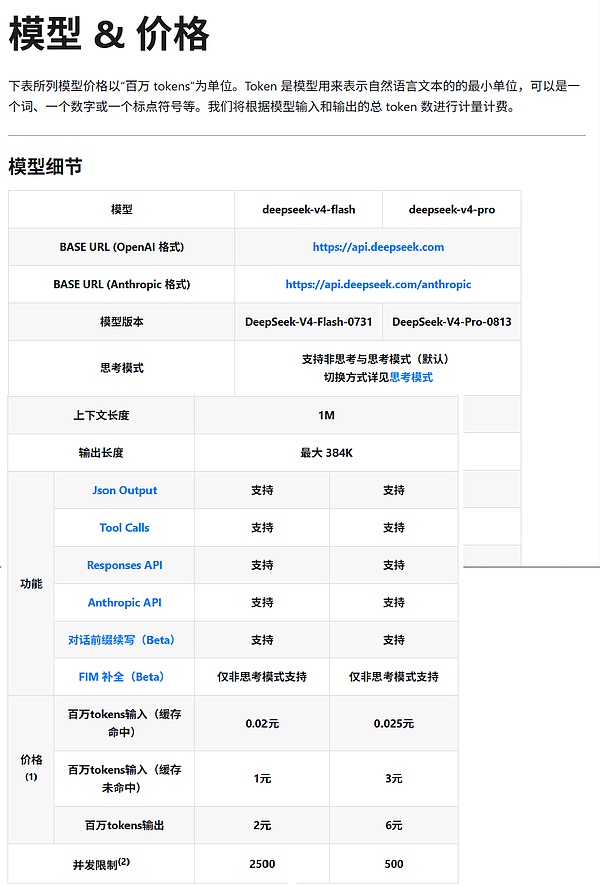600x886 pixels.
Task: Click the 输出长度 row label
Action: tap(101, 453)
